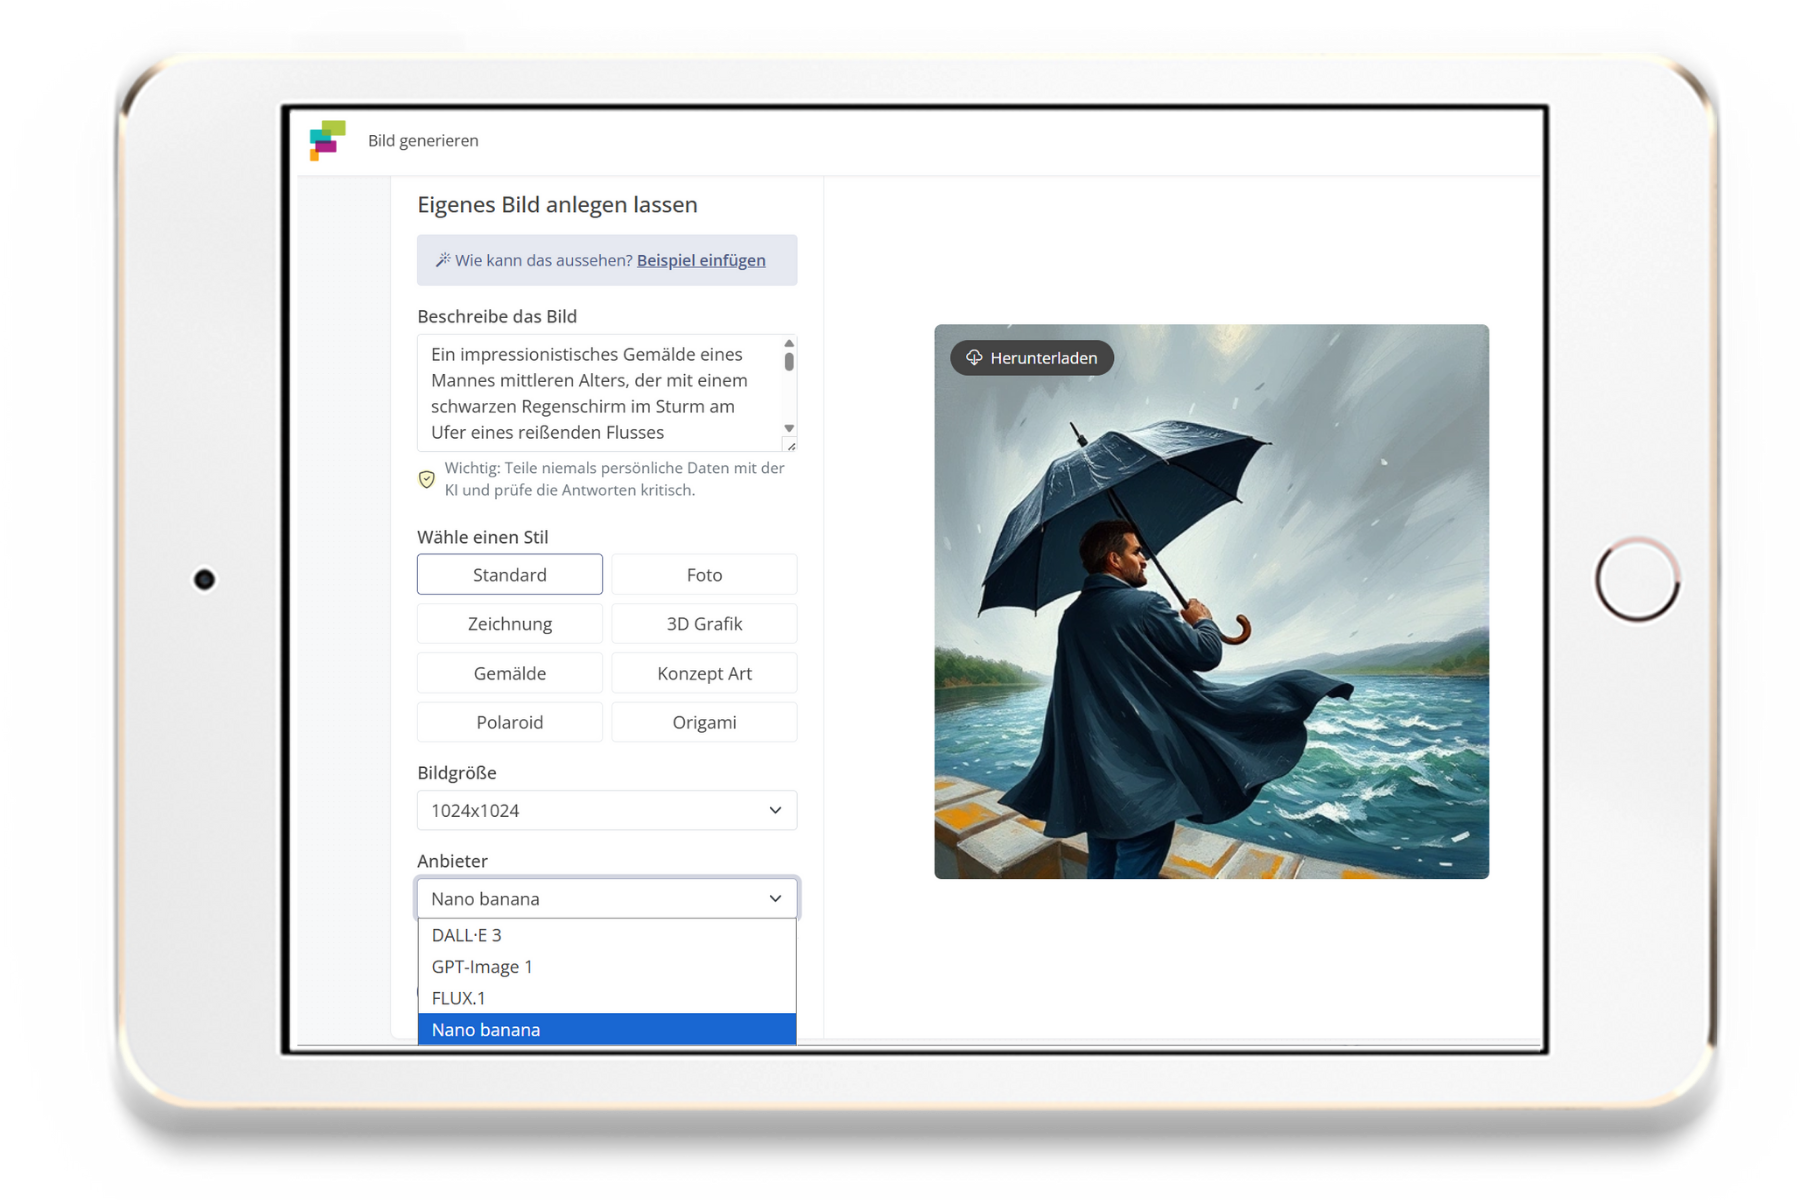
Task: Click the shield icon beside privacy notice
Action: pos(427,479)
